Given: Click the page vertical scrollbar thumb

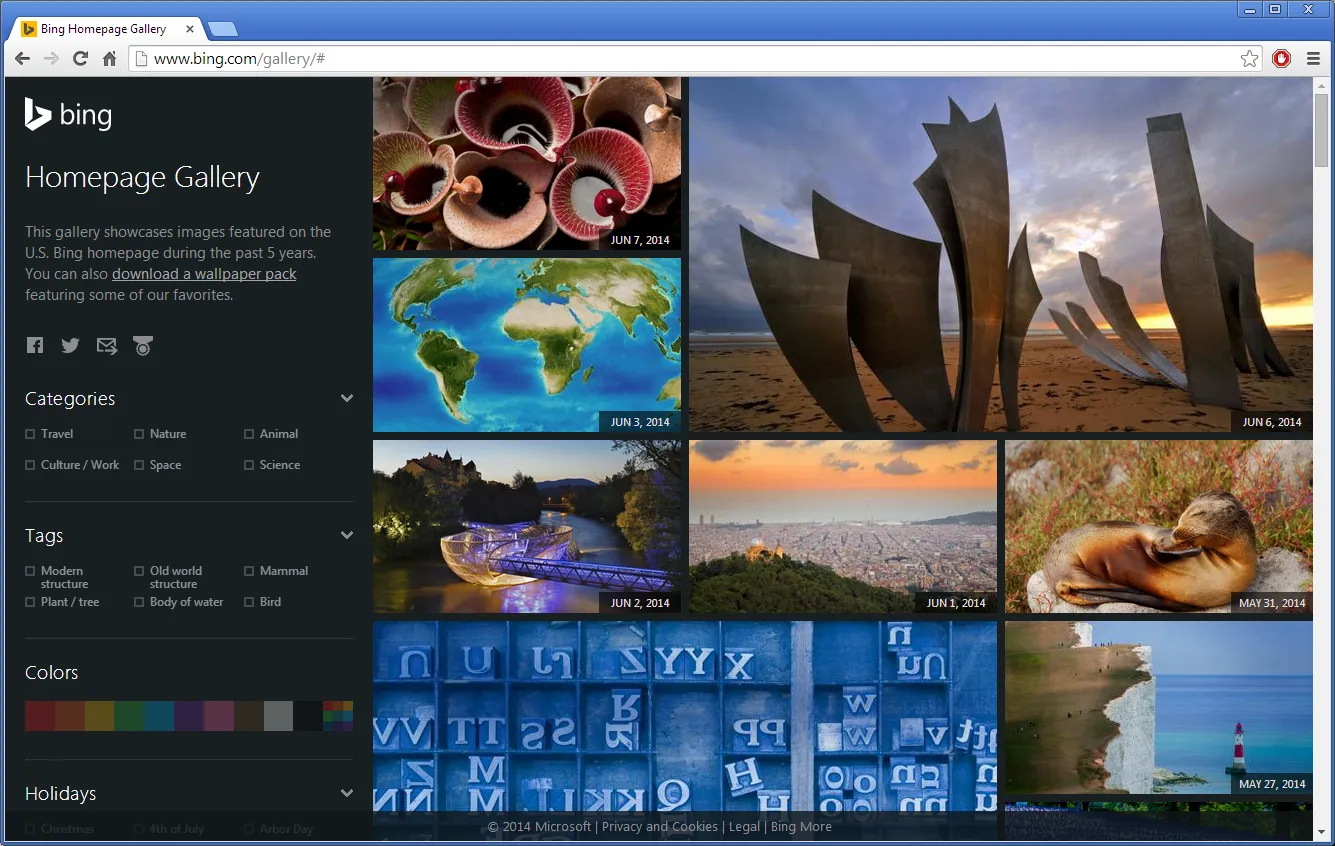Looking at the screenshot, I should 1321,128.
